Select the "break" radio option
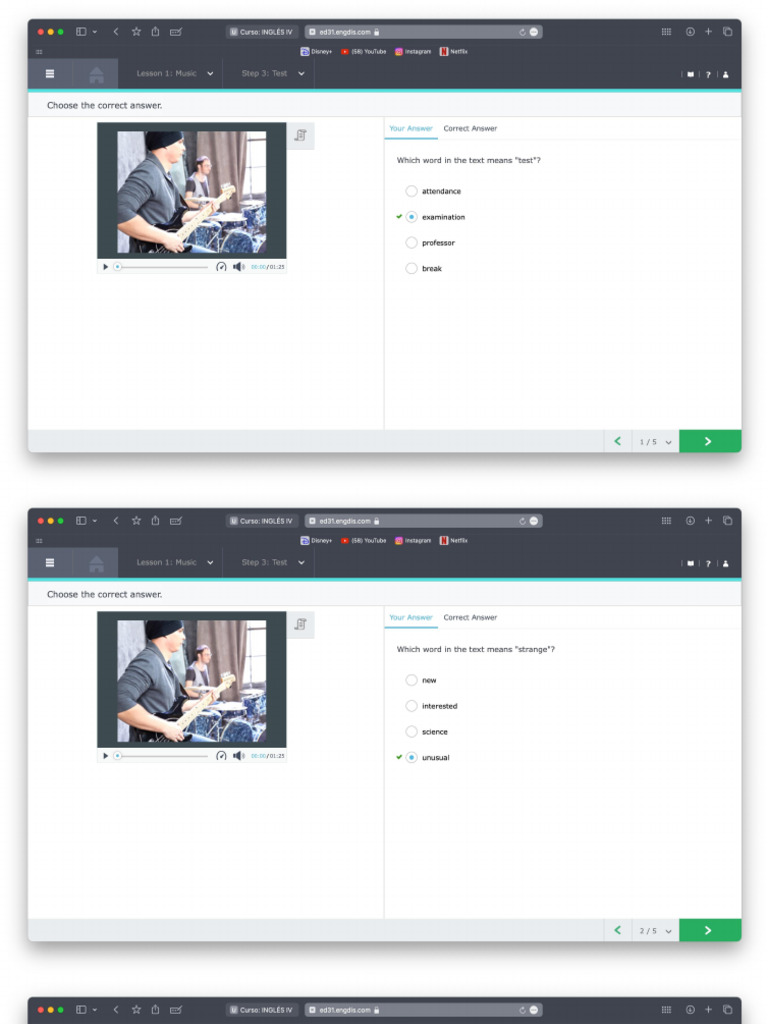The image size is (768, 1024). point(411,268)
